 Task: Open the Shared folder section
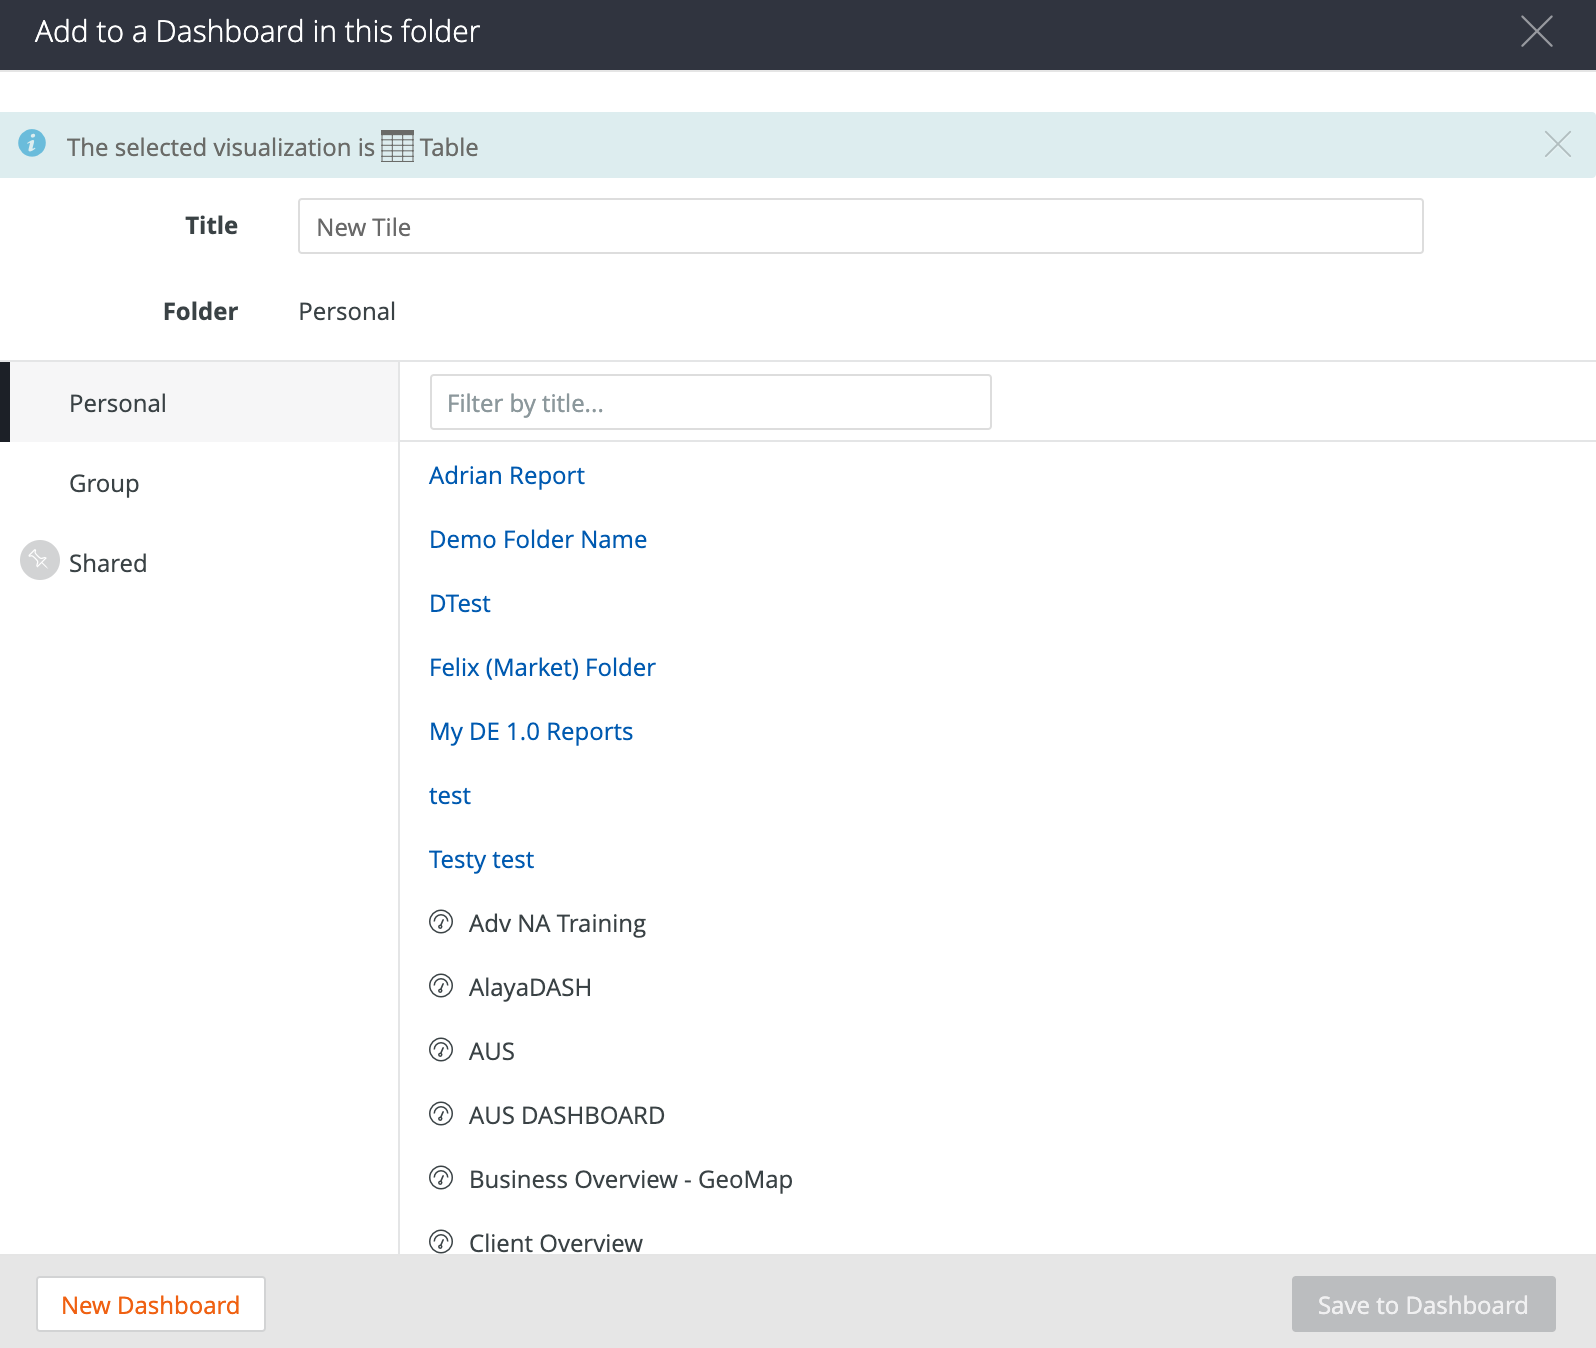108,563
